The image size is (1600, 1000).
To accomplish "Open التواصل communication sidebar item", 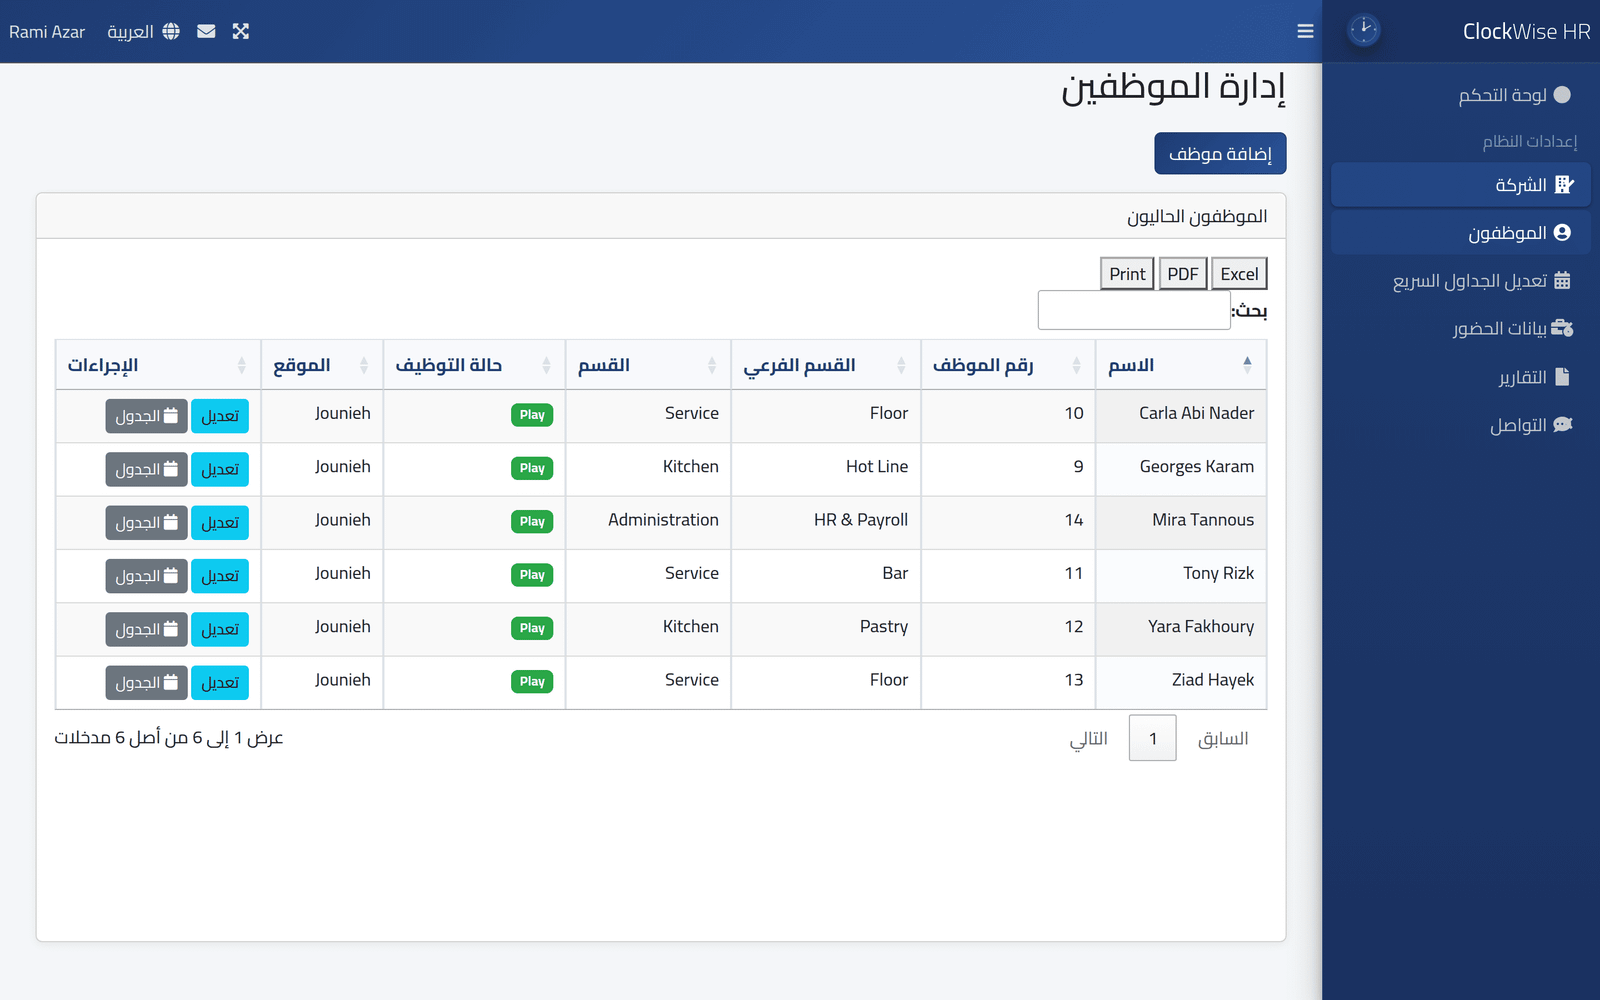I will coord(1461,425).
